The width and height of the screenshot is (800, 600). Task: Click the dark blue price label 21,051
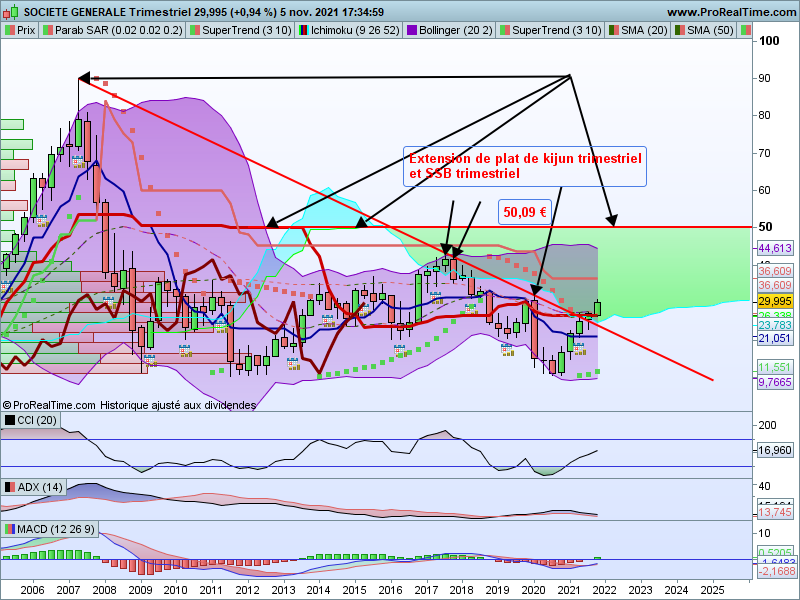tap(774, 338)
